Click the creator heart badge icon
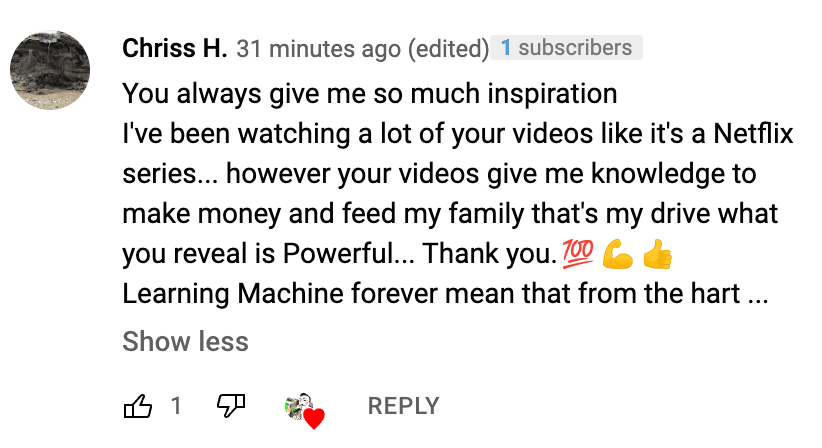Image resolution: width=822 pixels, height=448 pixels. pos(305,410)
